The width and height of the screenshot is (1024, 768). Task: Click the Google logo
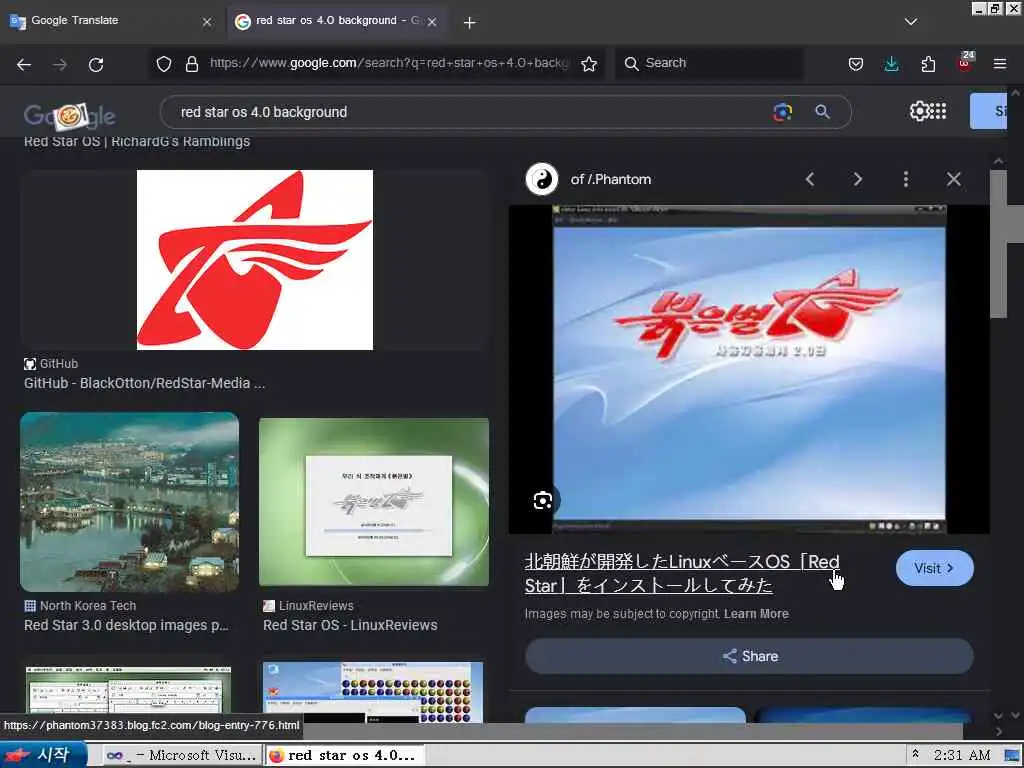tap(69, 116)
